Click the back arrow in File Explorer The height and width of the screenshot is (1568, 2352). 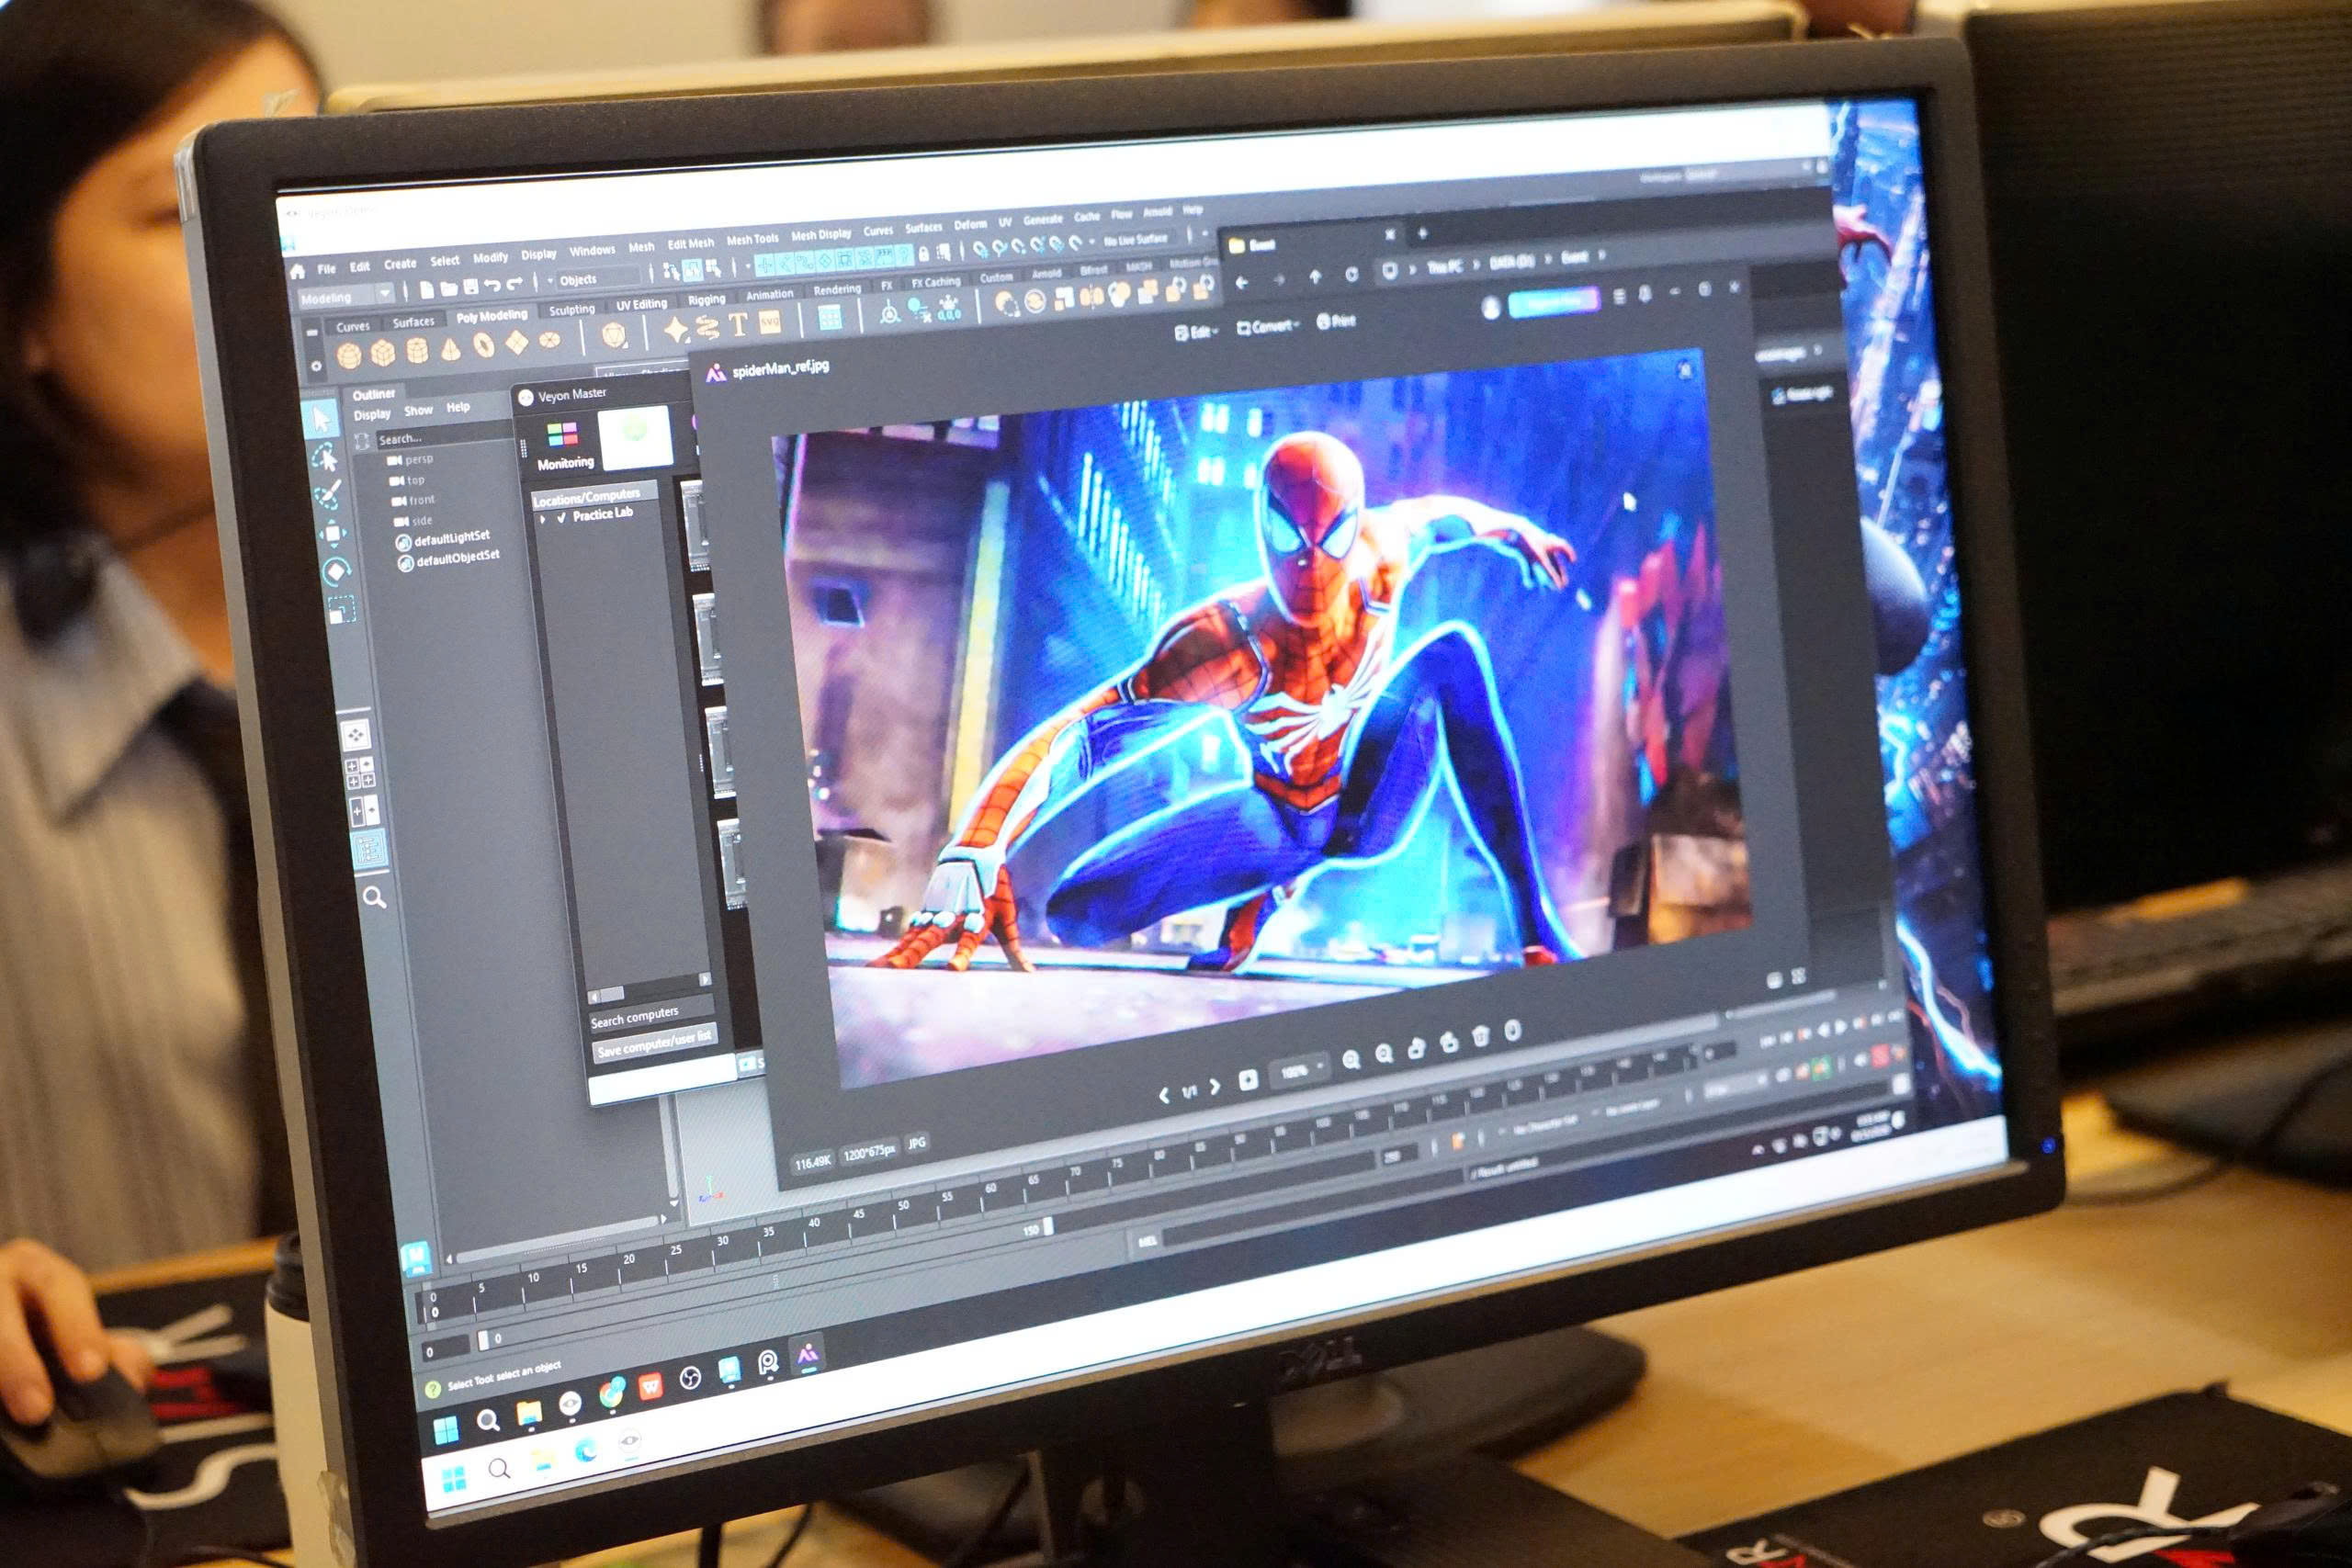[1242, 283]
